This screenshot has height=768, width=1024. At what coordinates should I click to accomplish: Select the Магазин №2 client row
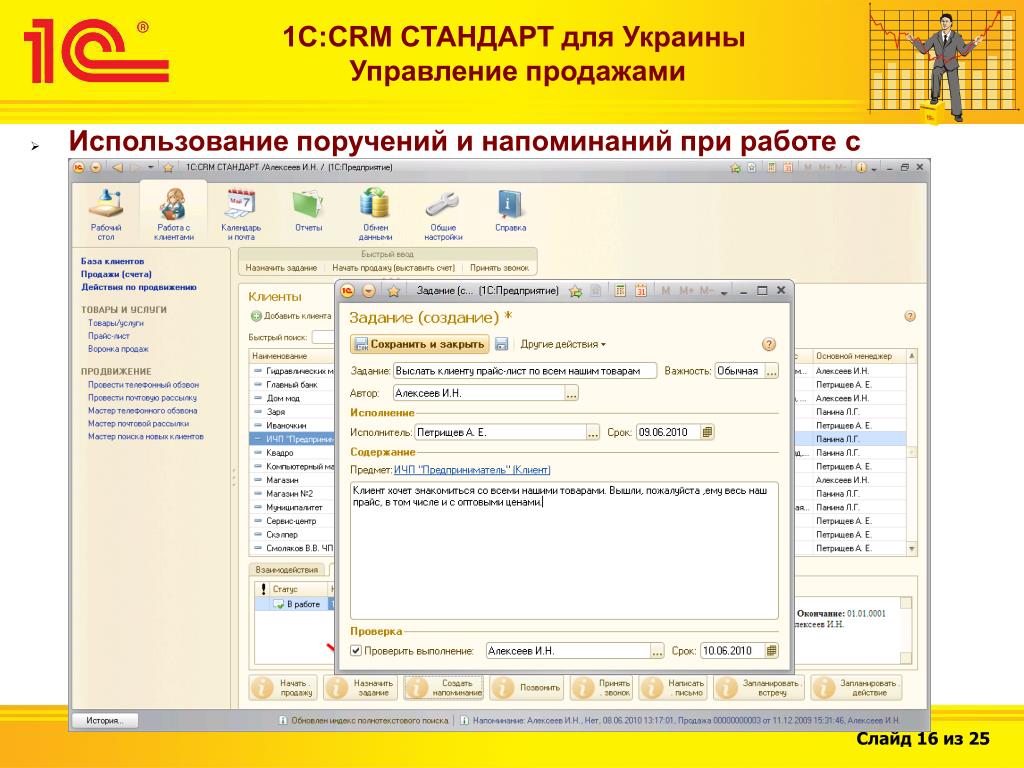click(x=292, y=494)
